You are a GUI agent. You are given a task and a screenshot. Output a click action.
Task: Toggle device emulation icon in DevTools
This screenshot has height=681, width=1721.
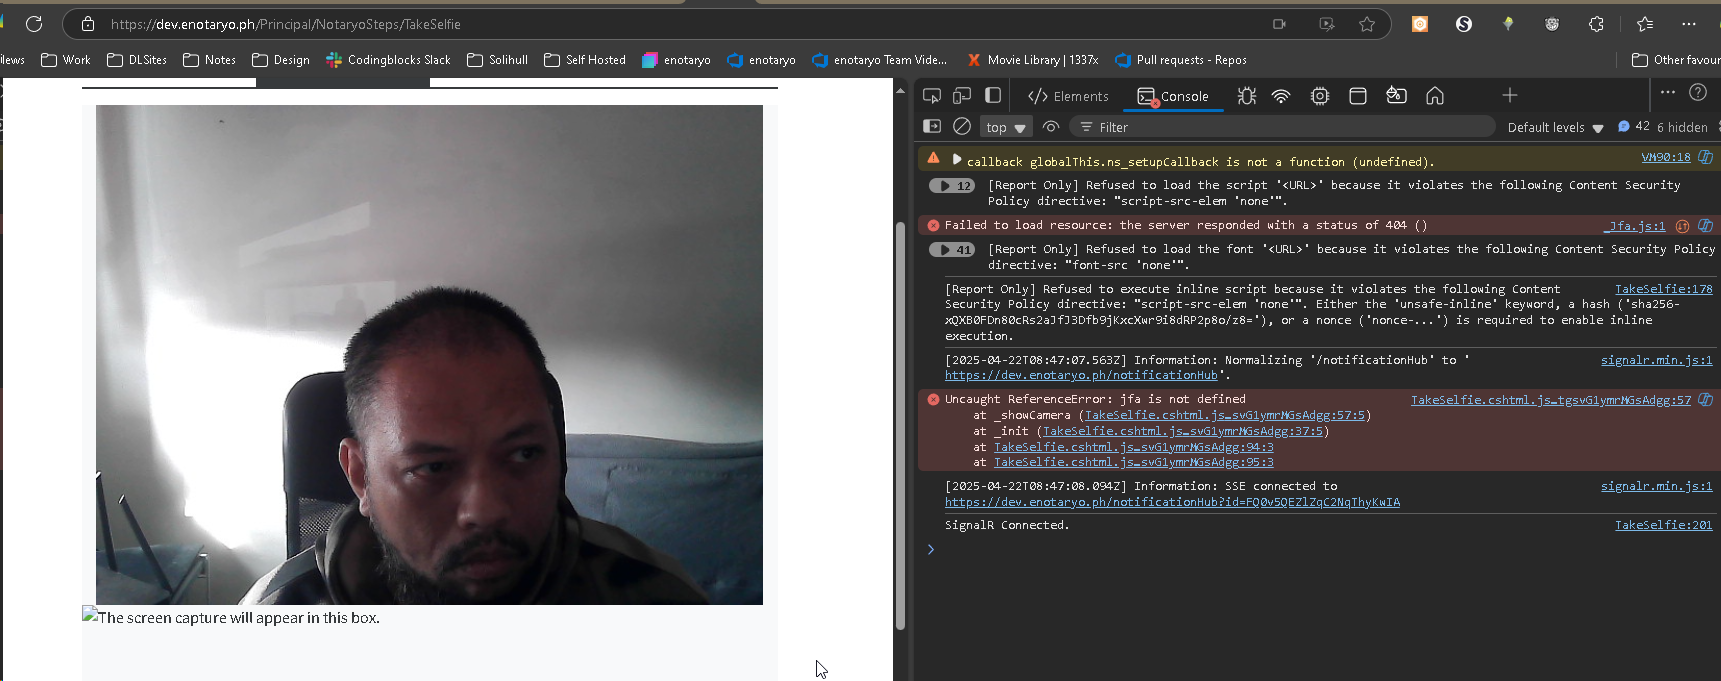pos(962,96)
